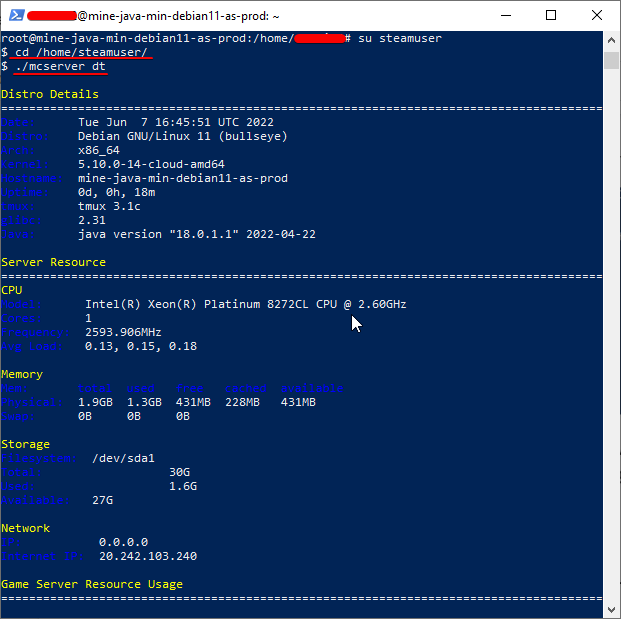Click the 'cd /home/steamuser/' command line
The width and height of the screenshot is (621, 619).
pos(81,52)
